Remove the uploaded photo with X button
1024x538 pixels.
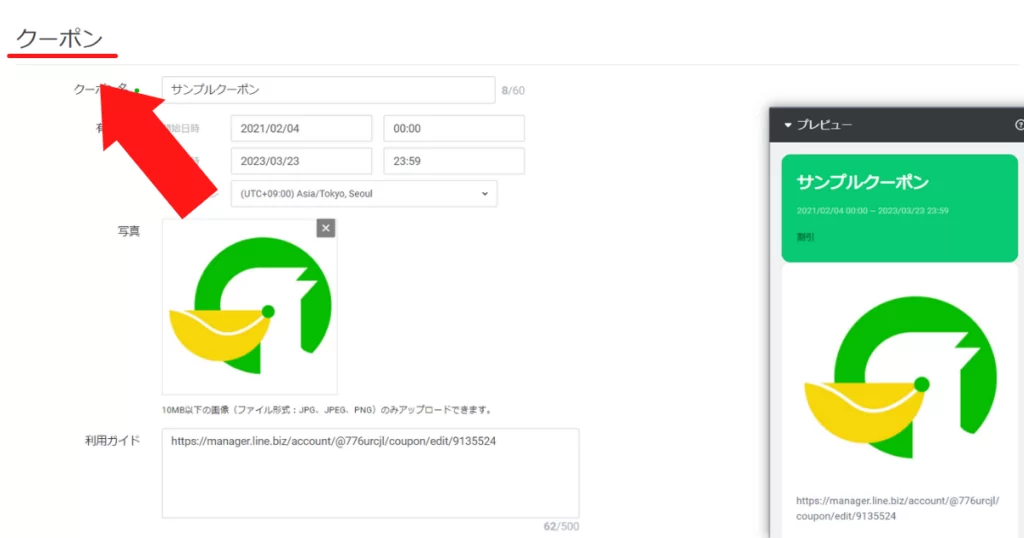[326, 229]
